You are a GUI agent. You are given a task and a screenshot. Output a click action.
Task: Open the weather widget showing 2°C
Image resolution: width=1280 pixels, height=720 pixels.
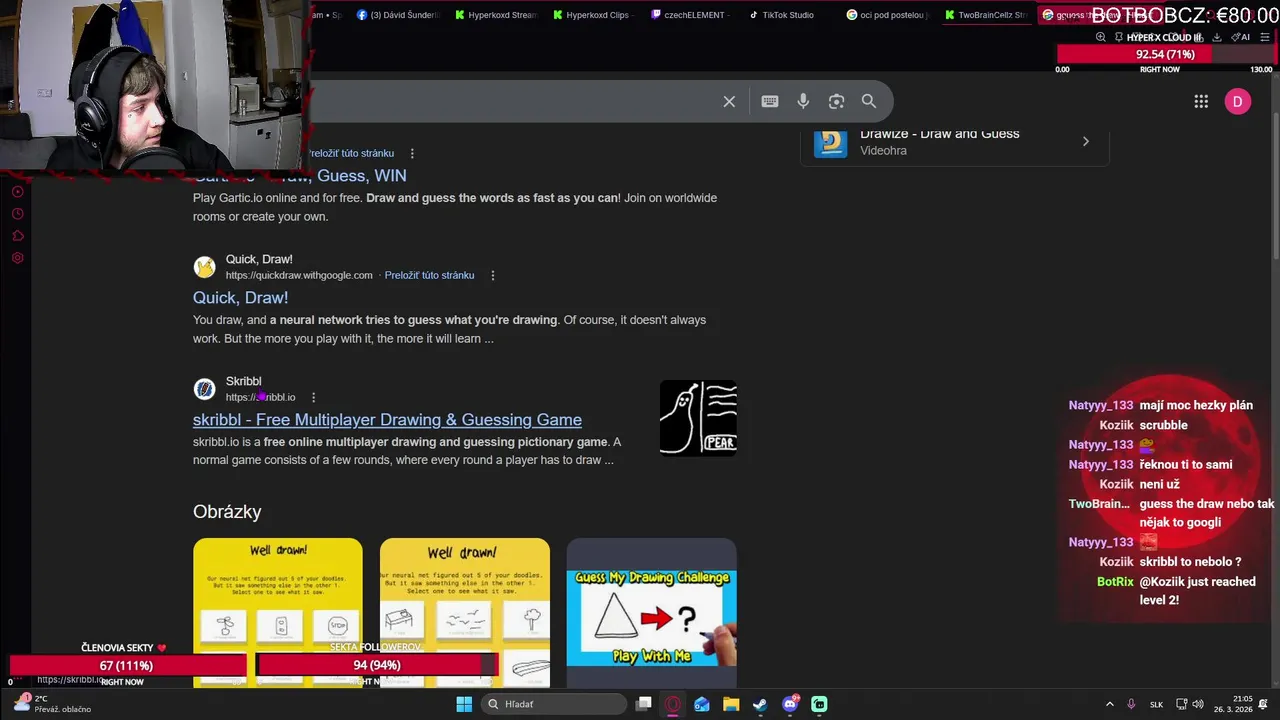(x=52, y=704)
